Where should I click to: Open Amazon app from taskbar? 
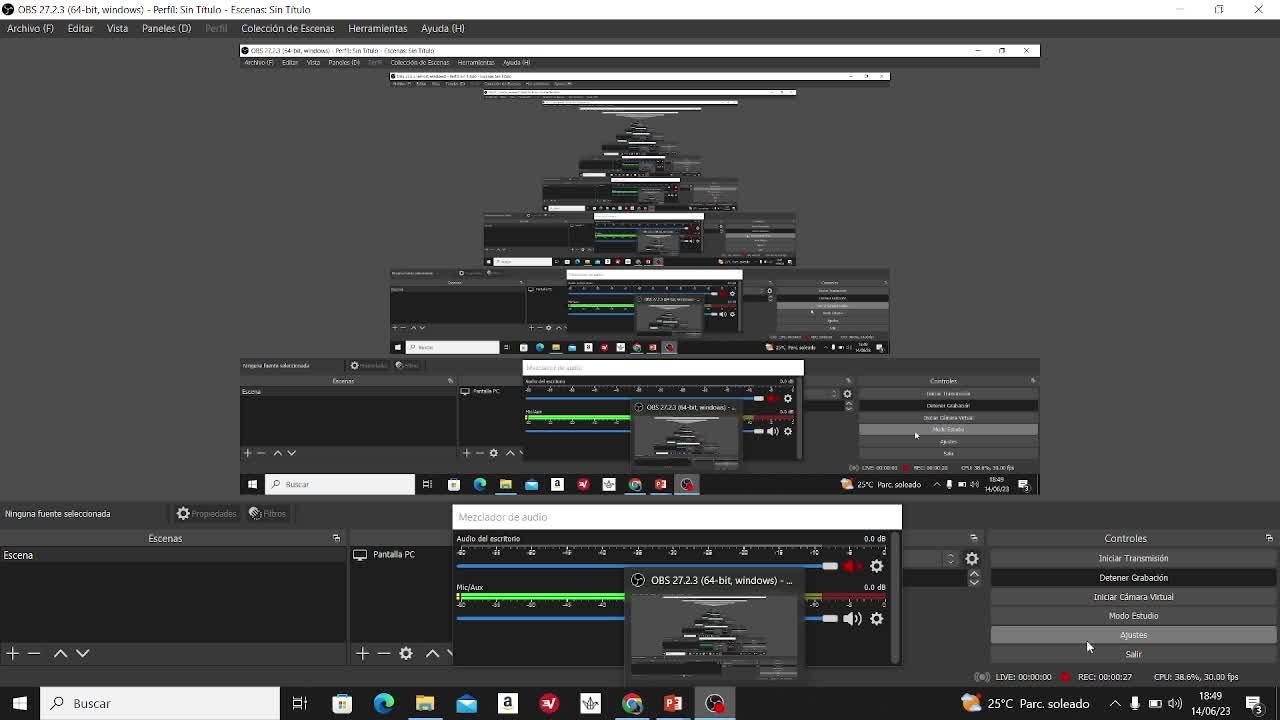coord(507,703)
